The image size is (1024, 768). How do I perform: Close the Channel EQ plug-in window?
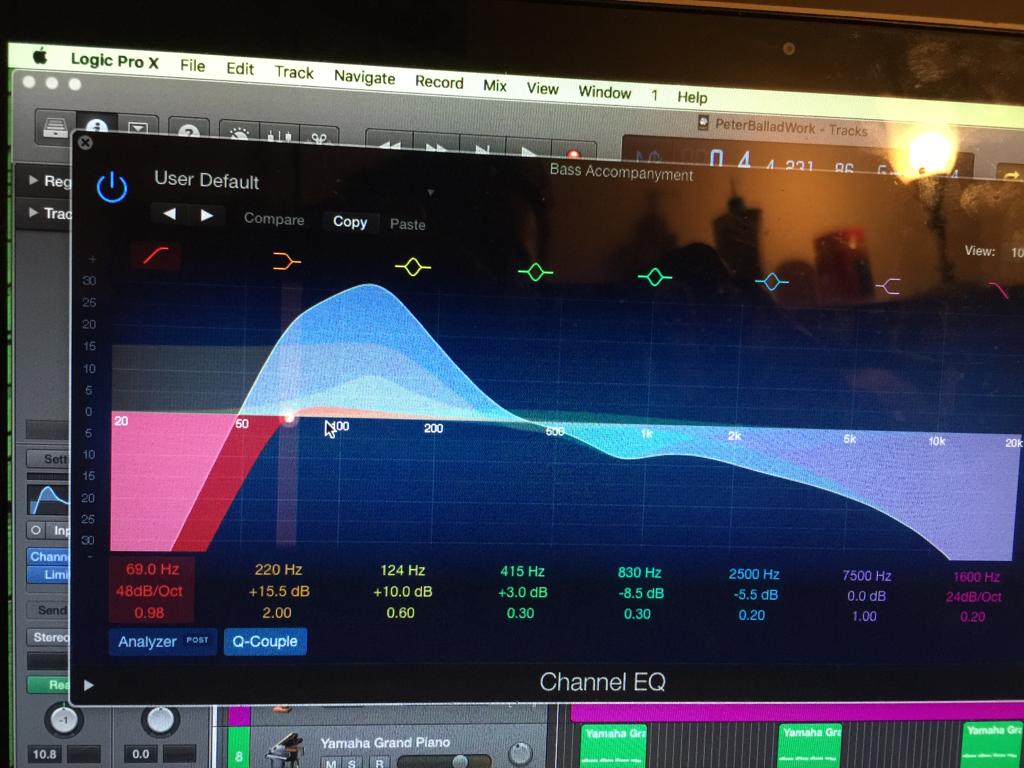coord(85,142)
